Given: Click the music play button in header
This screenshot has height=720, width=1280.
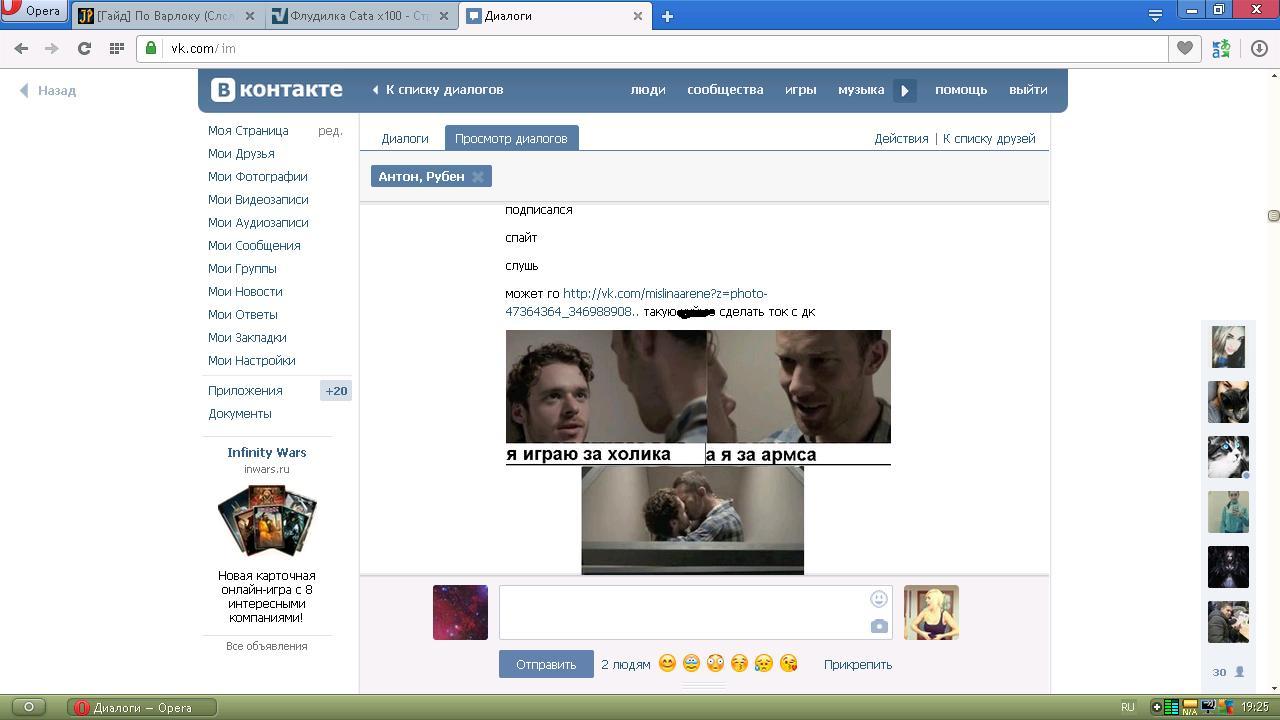Looking at the screenshot, I should point(905,90).
